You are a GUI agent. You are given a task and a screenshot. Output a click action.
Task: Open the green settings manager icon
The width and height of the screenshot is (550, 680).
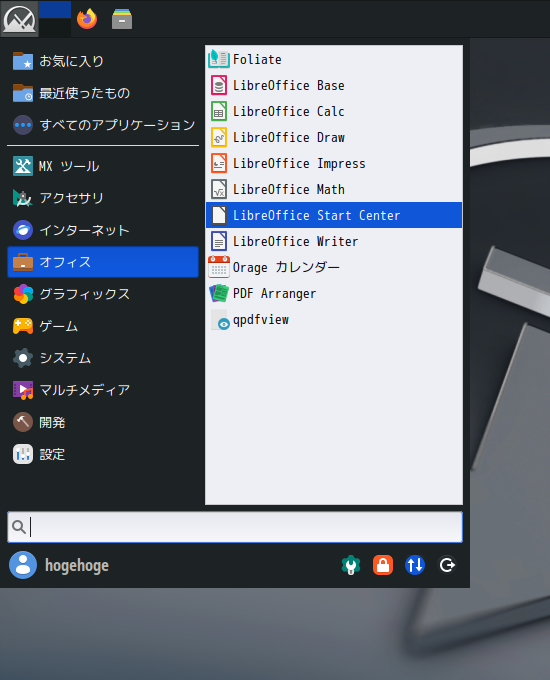(351, 565)
